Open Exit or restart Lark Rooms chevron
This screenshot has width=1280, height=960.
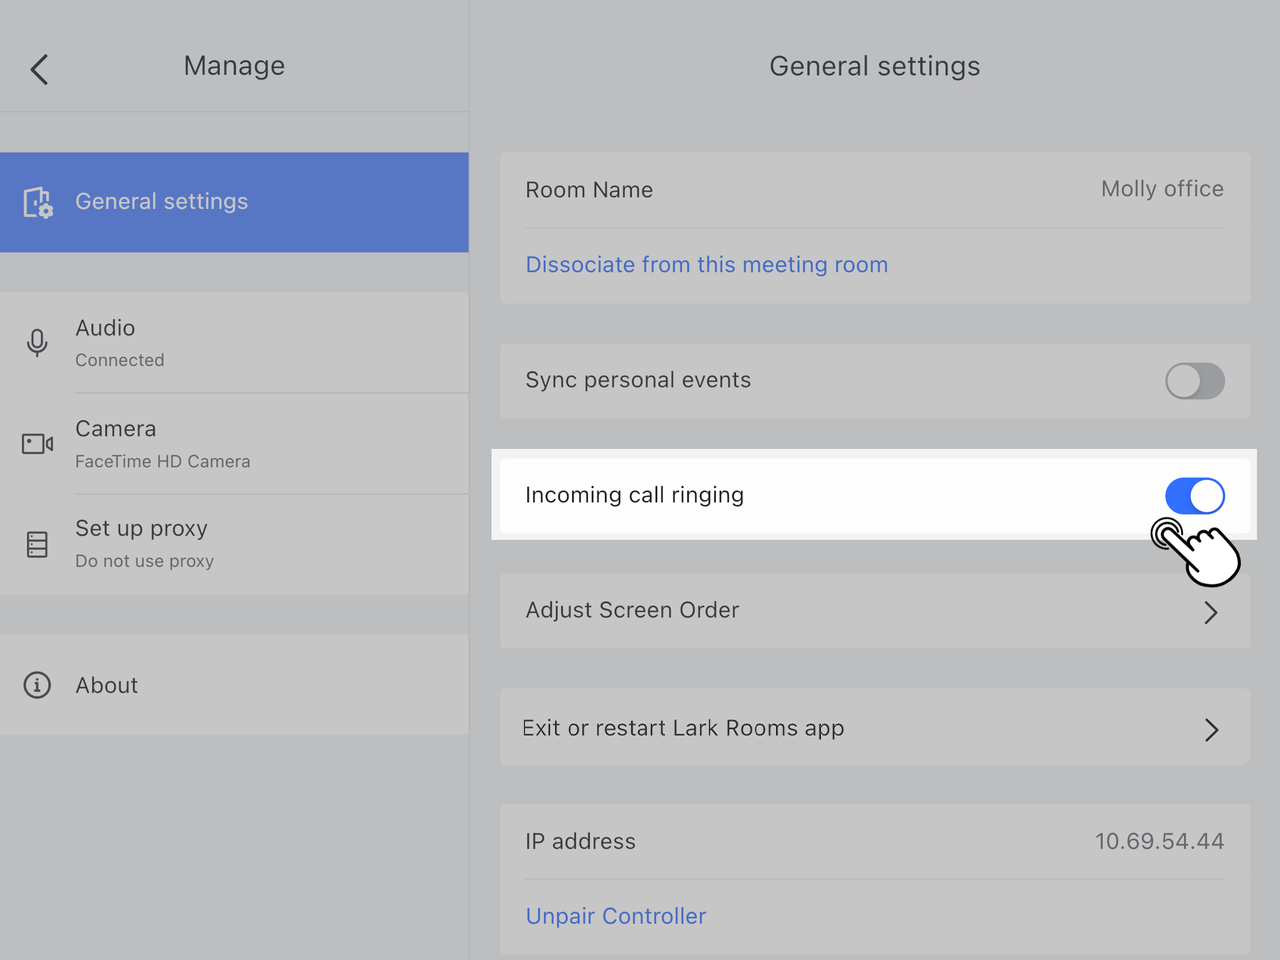1210,730
